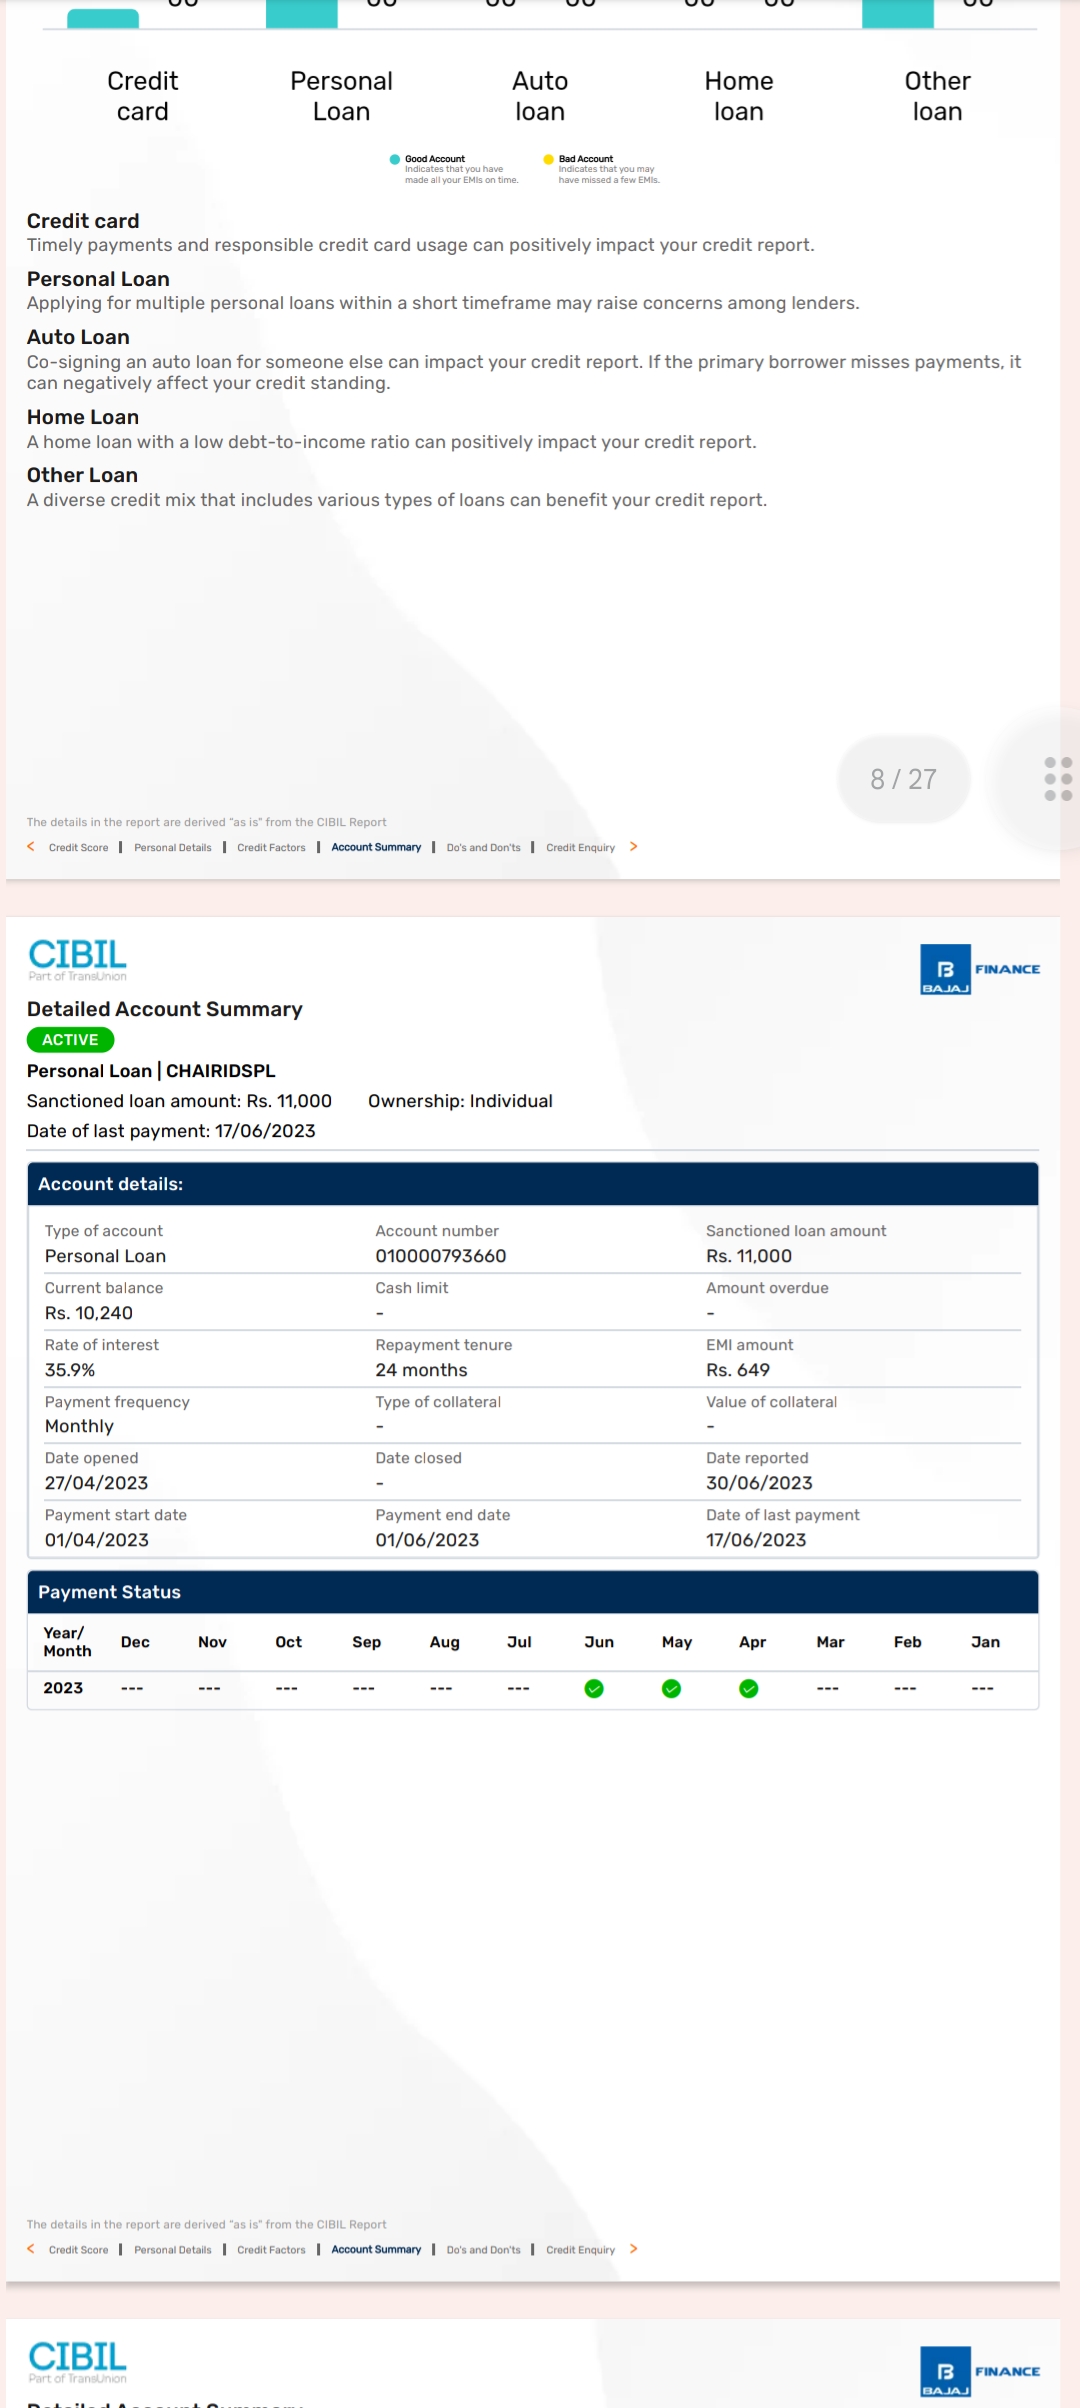Click the right arrow after Credit Enquiry below Payment Status
Image resolution: width=1080 pixels, height=2408 pixels.
633,2249
